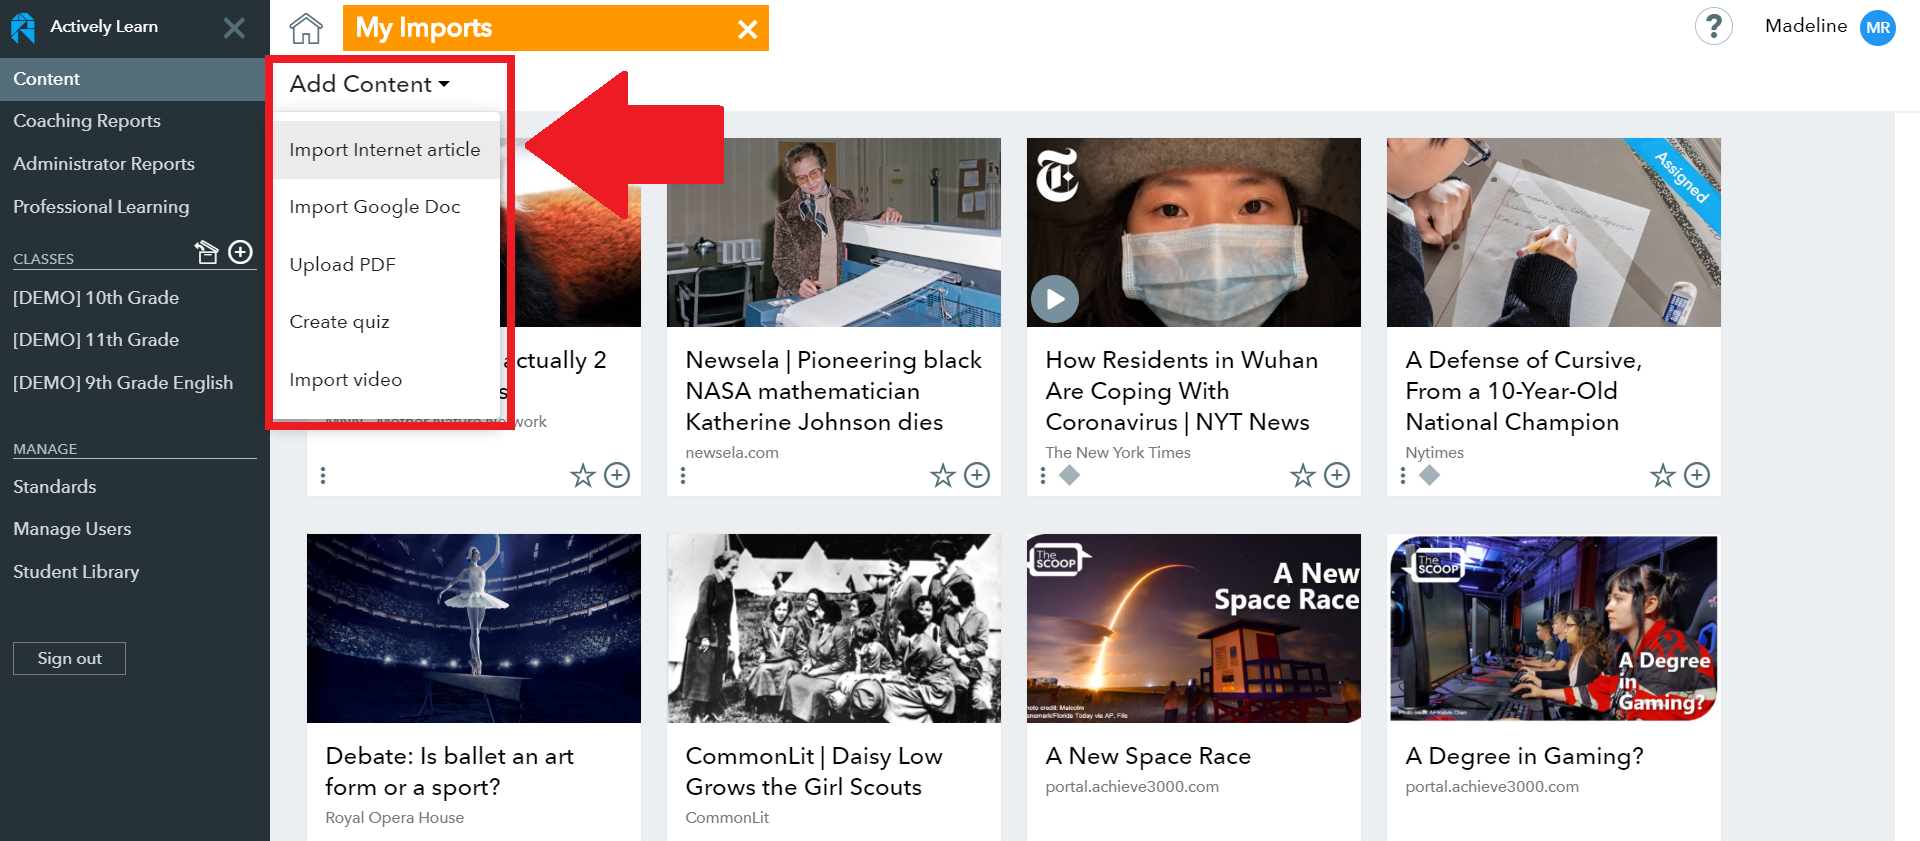Choose Import Google Doc option
Image resolution: width=1920 pixels, height=841 pixels.
(x=386, y=207)
